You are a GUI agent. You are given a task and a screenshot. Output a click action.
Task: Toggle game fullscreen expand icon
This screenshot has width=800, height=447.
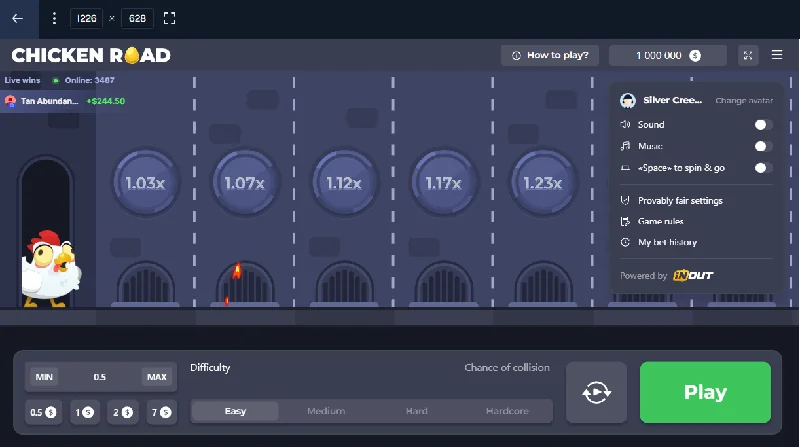[x=748, y=55]
